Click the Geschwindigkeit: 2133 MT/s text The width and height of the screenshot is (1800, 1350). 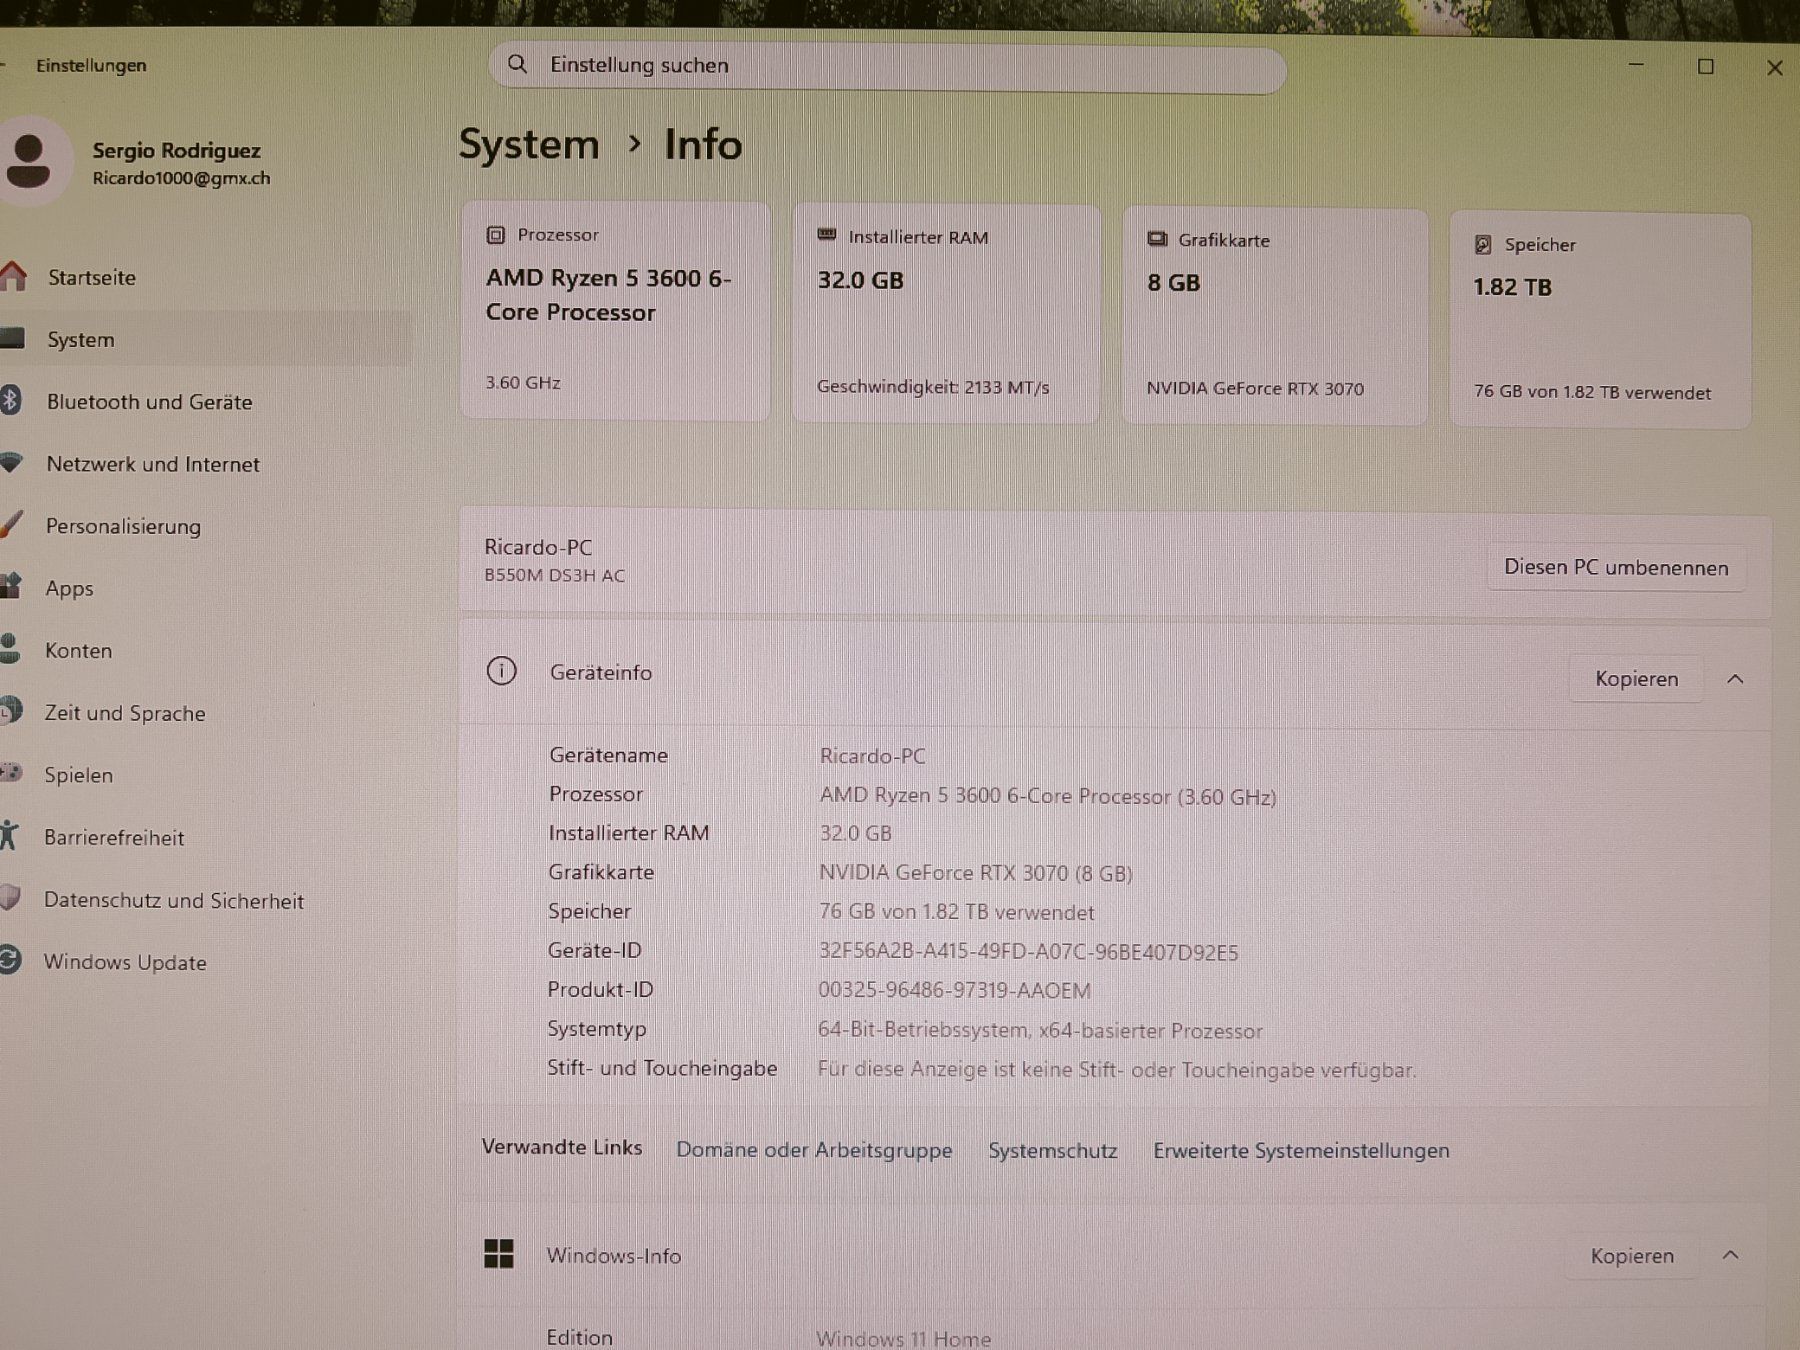coord(933,387)
